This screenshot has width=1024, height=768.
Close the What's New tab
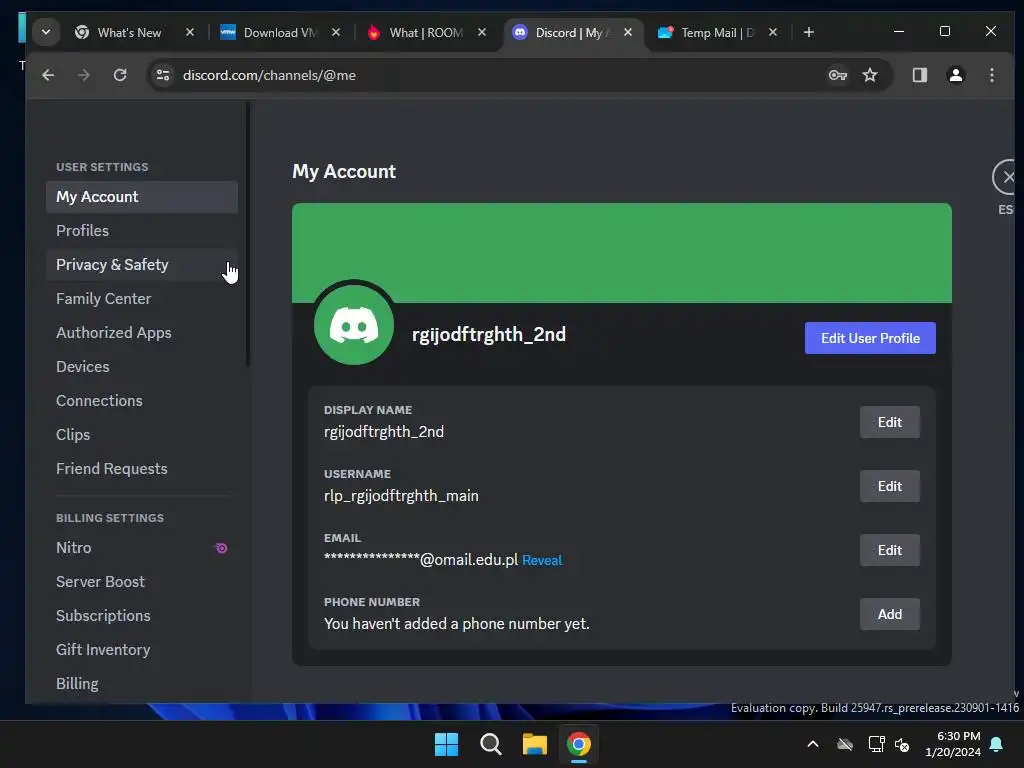190,32
